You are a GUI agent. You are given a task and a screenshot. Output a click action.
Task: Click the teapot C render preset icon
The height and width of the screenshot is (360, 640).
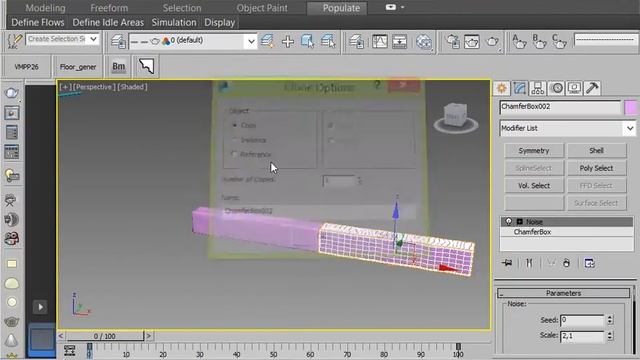(559, 41)
